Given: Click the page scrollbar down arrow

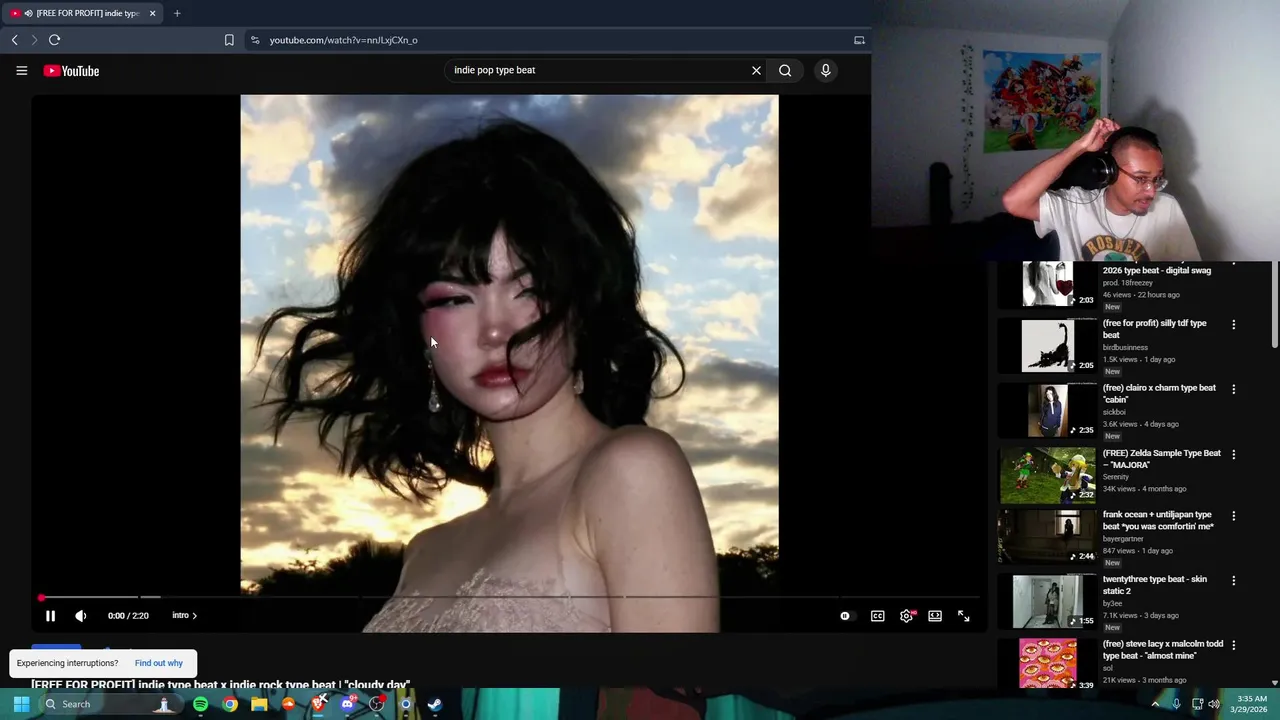Looking at the screenshot, I should click(1274, 683).
